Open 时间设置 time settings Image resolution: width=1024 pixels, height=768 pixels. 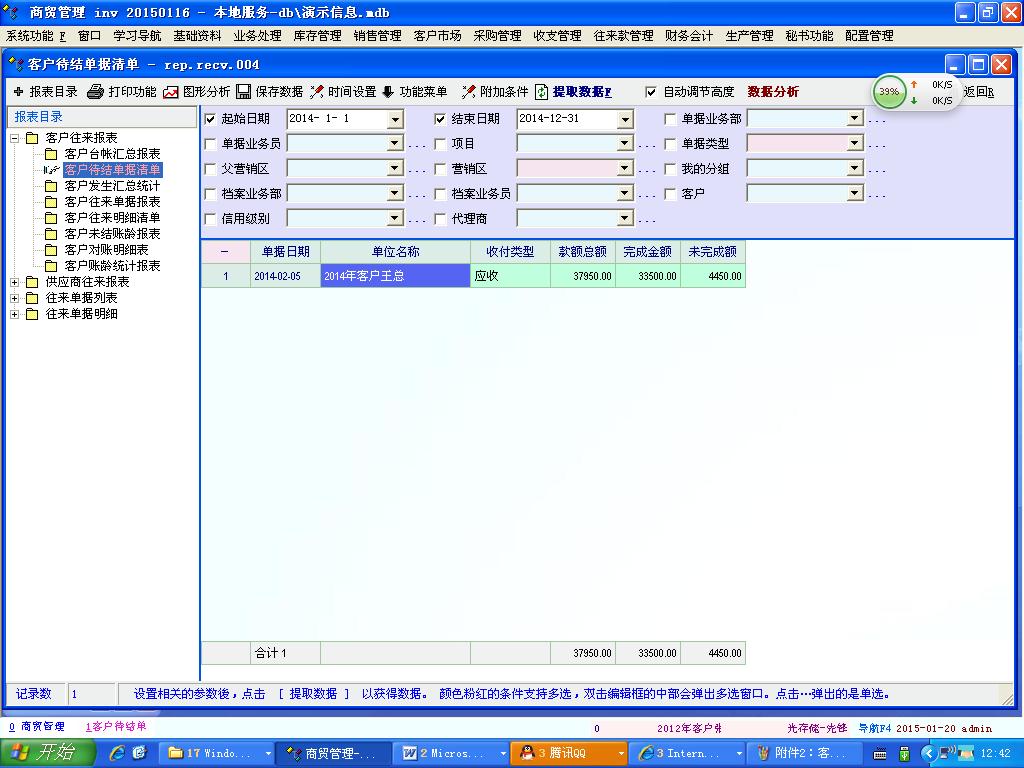click(317, 92)
